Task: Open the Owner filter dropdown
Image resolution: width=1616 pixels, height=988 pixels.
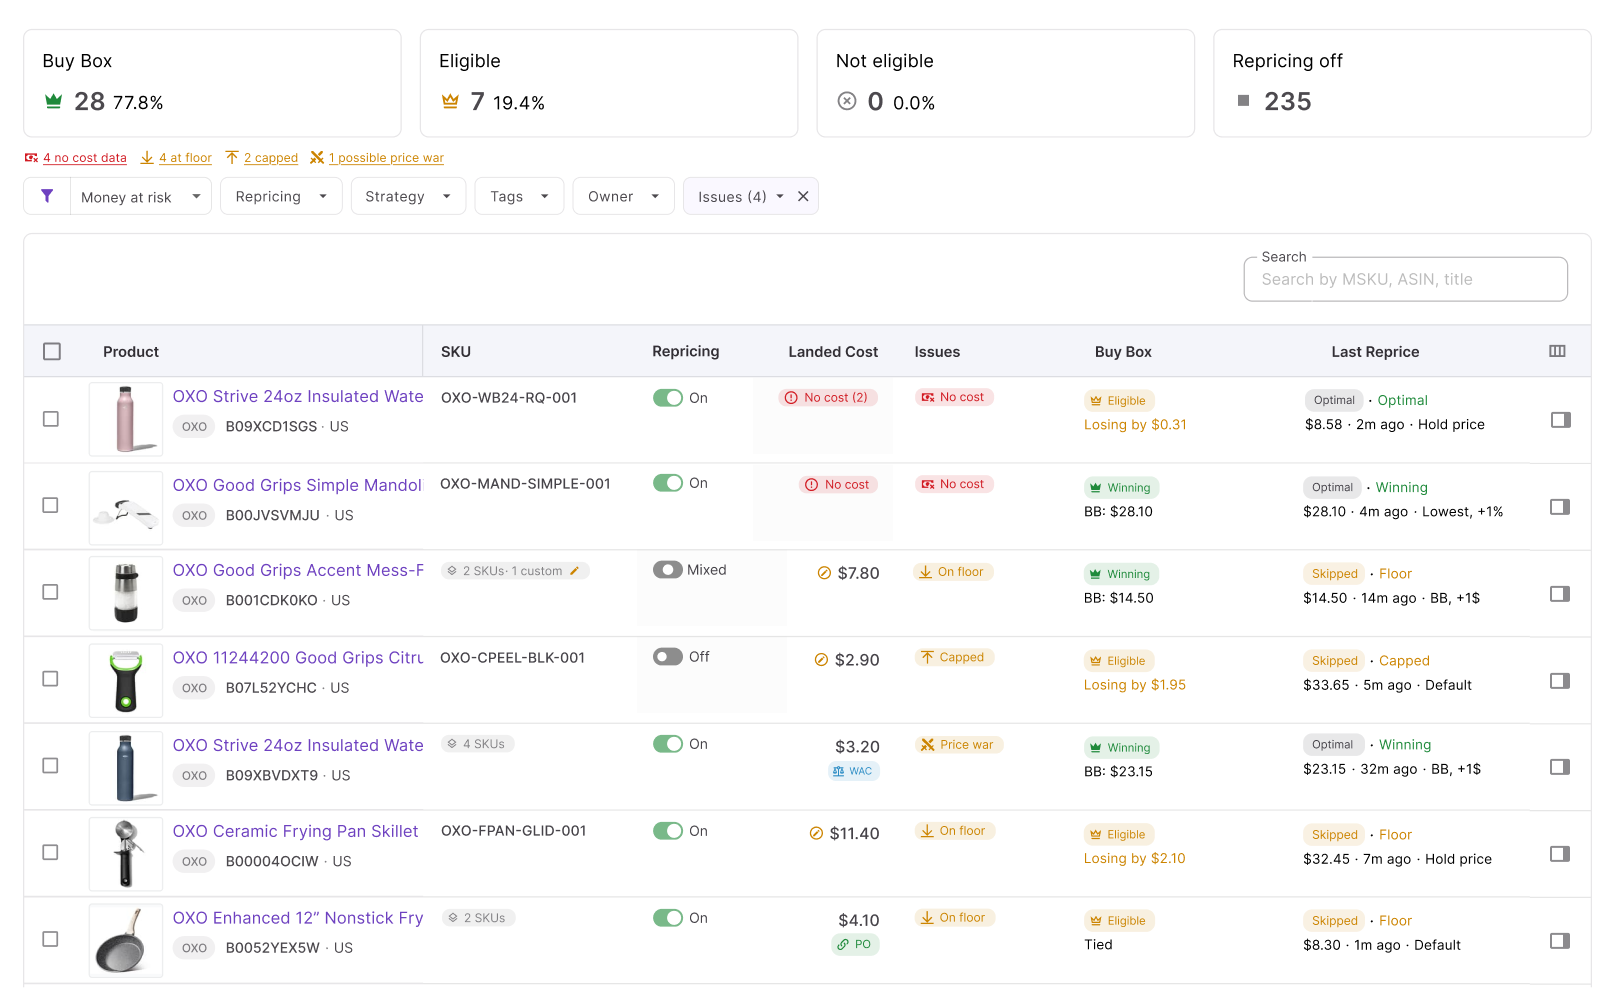Action: (x=623, y=196)
